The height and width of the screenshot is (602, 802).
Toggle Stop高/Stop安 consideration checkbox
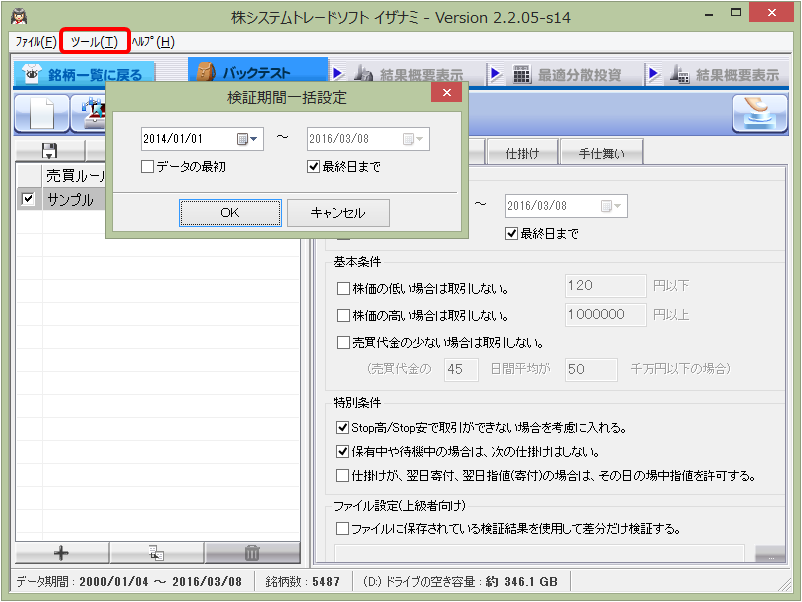click(342, 427)
